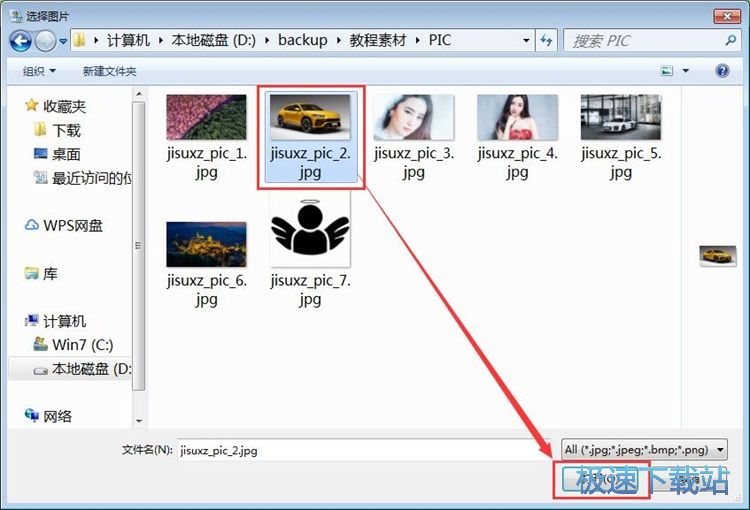This screenshot has height=510, width=750.
Task: Select jisuxz_pic_2.jpg yellow car thumbnail
Action: click(310, 117)
